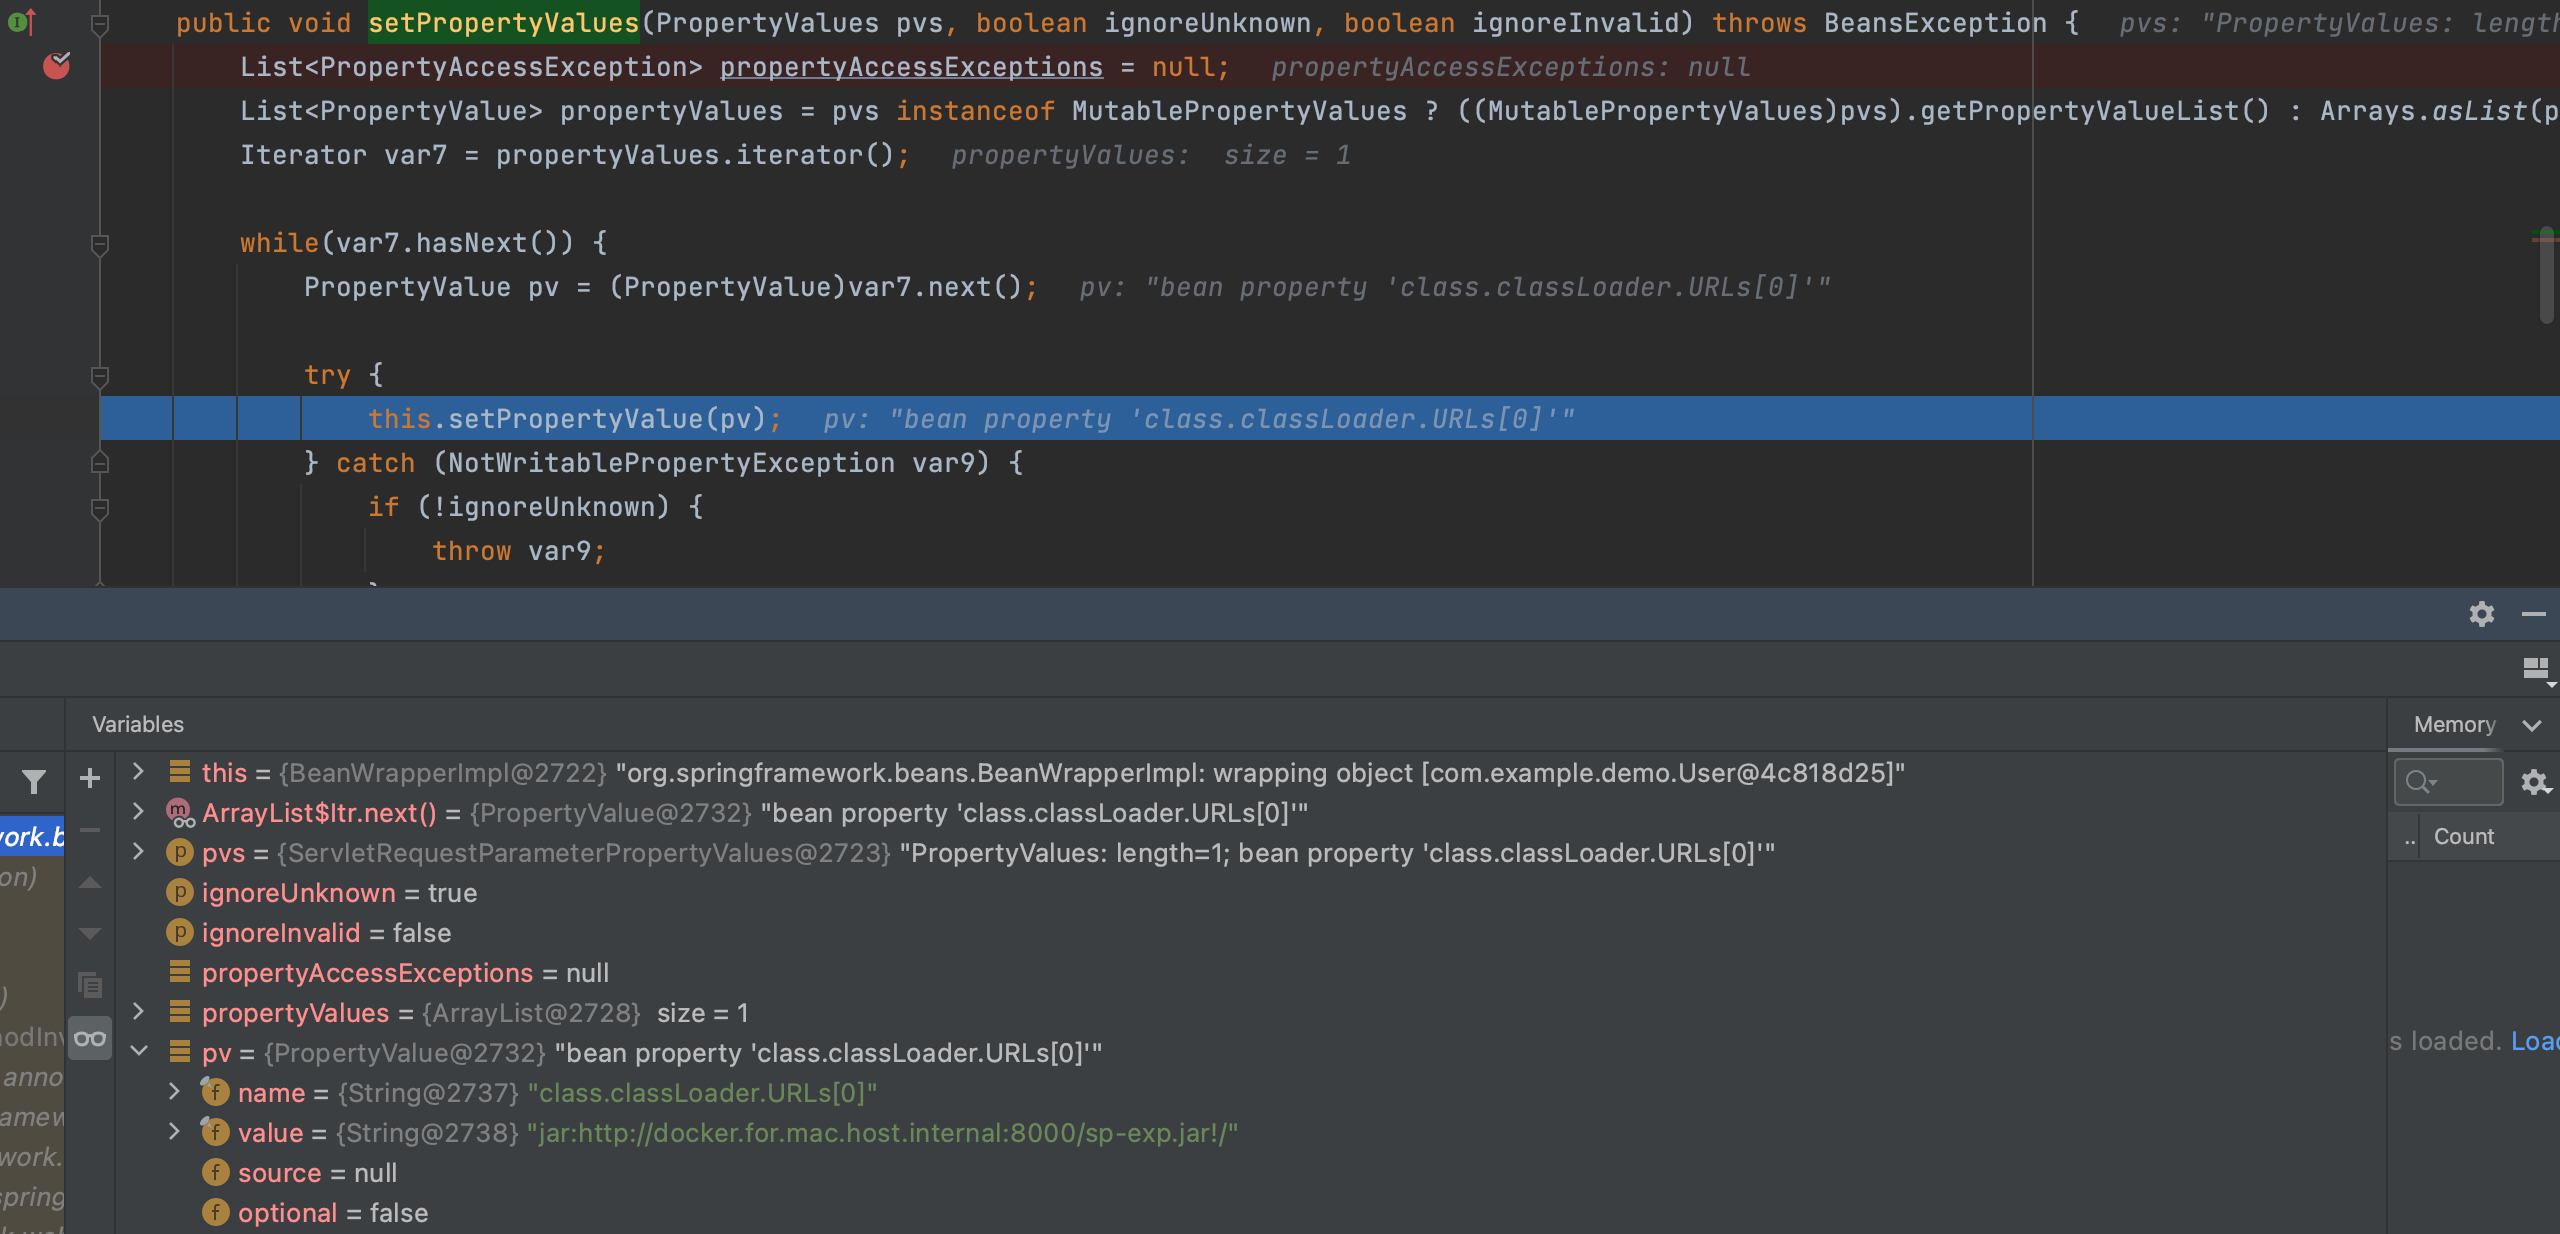Click the name field icon
Viewport: 2560px width, 1234px height.
215,1092
